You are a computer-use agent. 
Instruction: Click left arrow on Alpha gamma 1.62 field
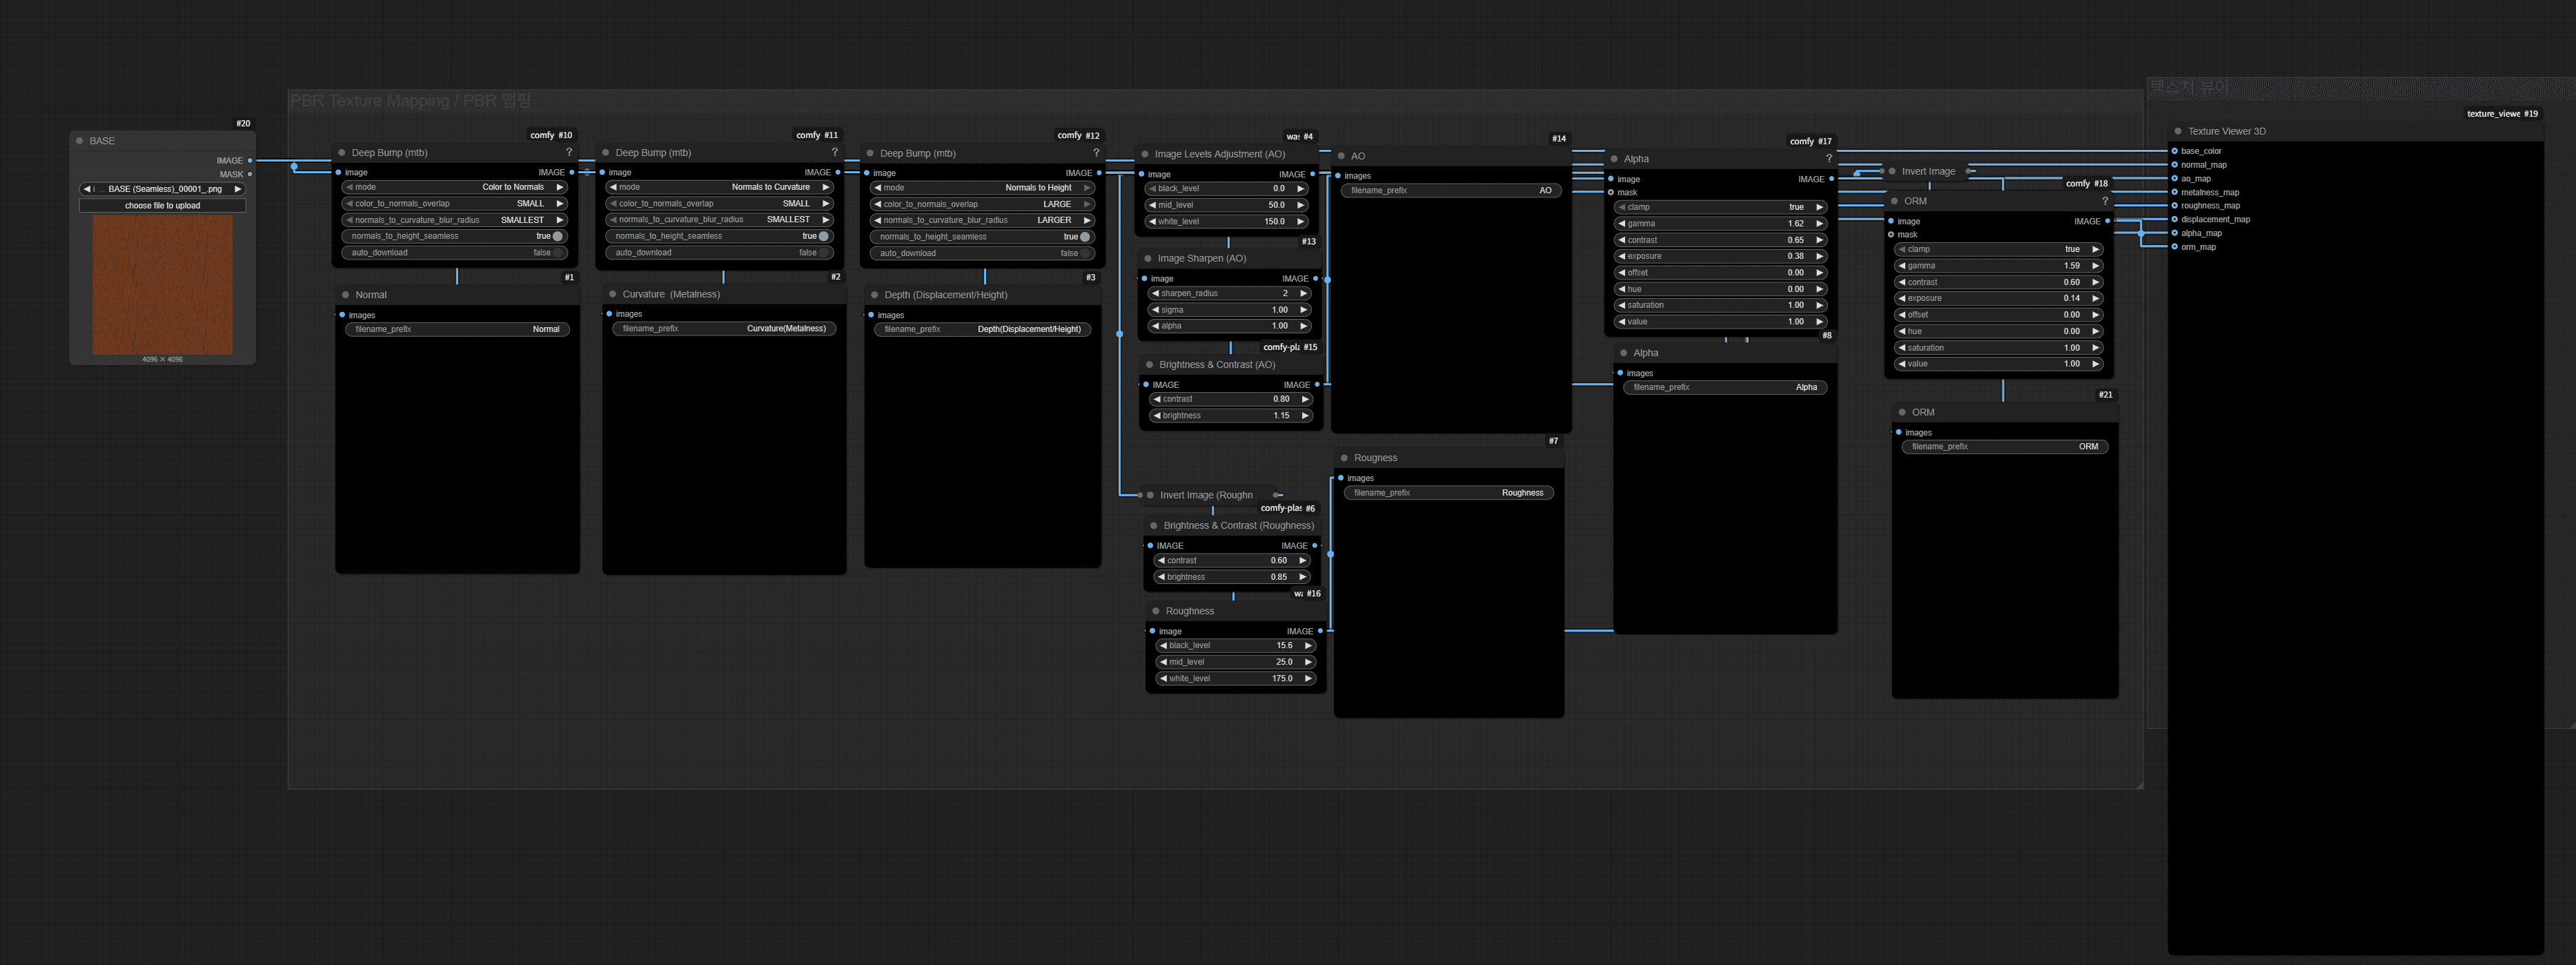click(x=1621, y=224)
